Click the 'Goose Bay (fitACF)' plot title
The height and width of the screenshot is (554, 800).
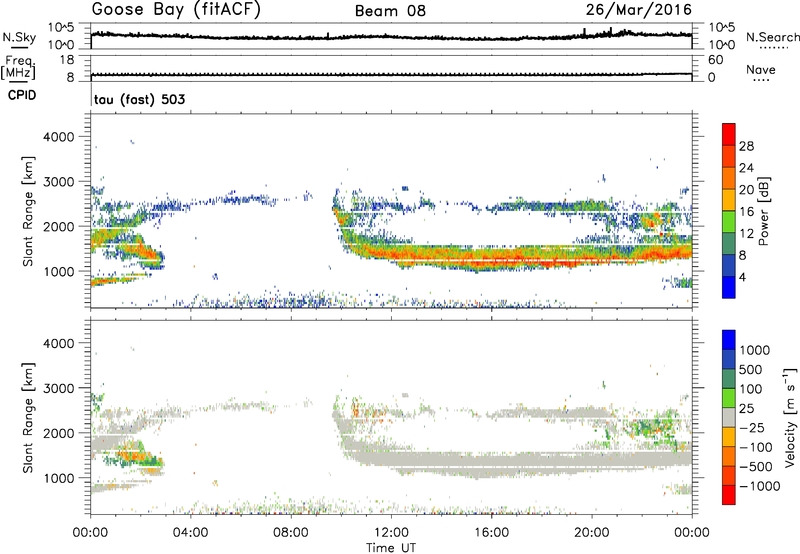[x=176, y=10]
